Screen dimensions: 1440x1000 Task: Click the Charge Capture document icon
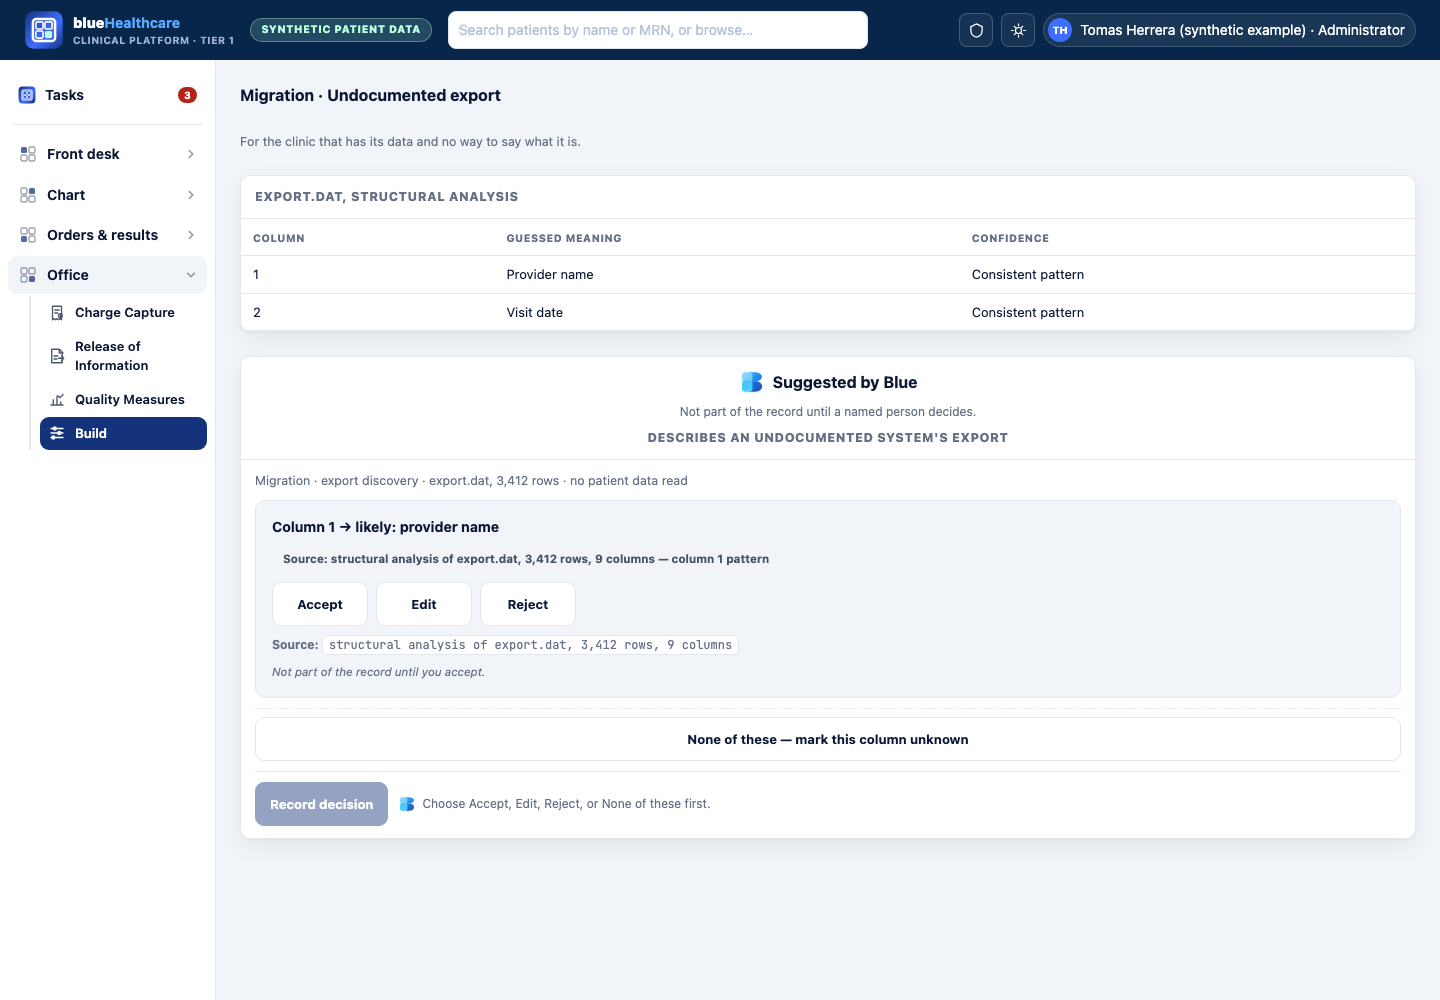(x=57, y=313)
